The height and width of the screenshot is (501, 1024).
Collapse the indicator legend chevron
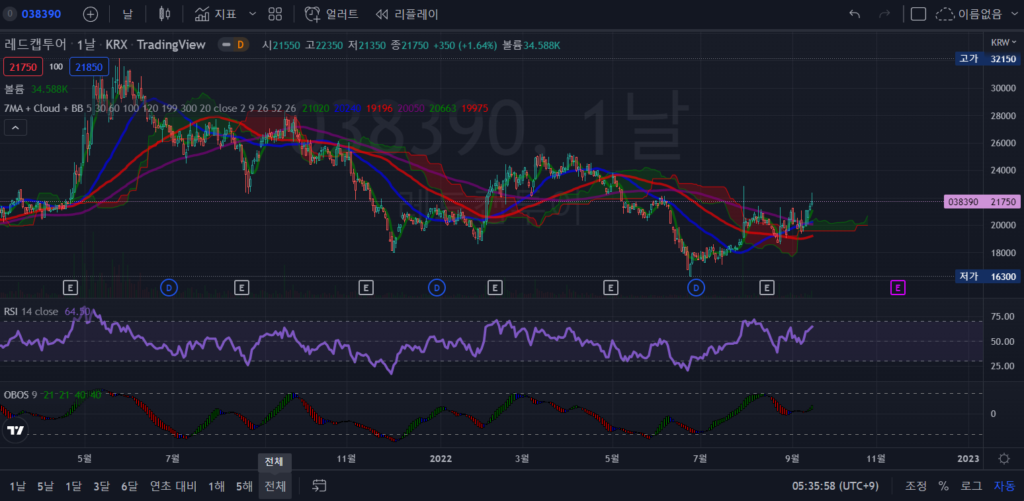pos(16,127)
